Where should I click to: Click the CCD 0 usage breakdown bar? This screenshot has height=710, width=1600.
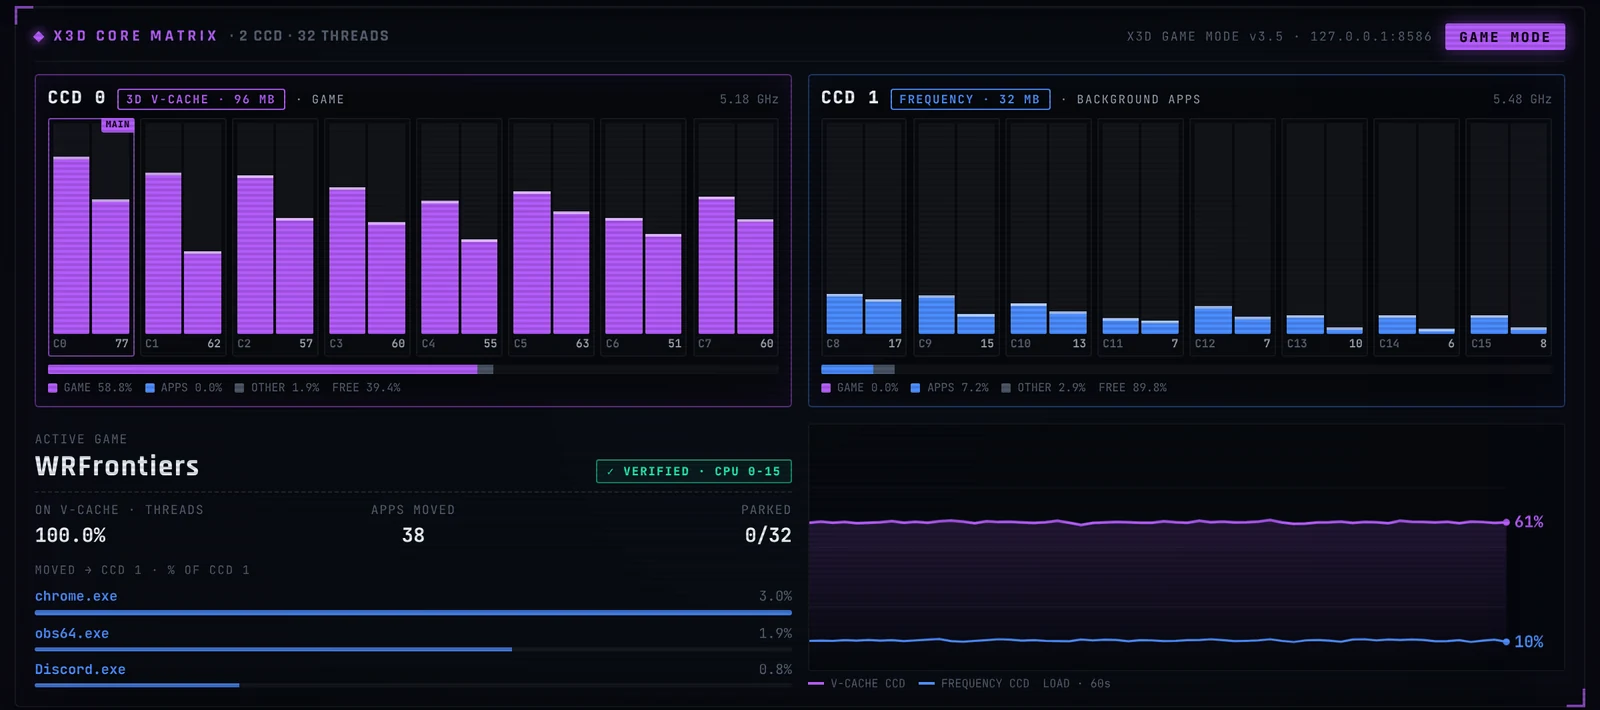[x=413, y=369]
